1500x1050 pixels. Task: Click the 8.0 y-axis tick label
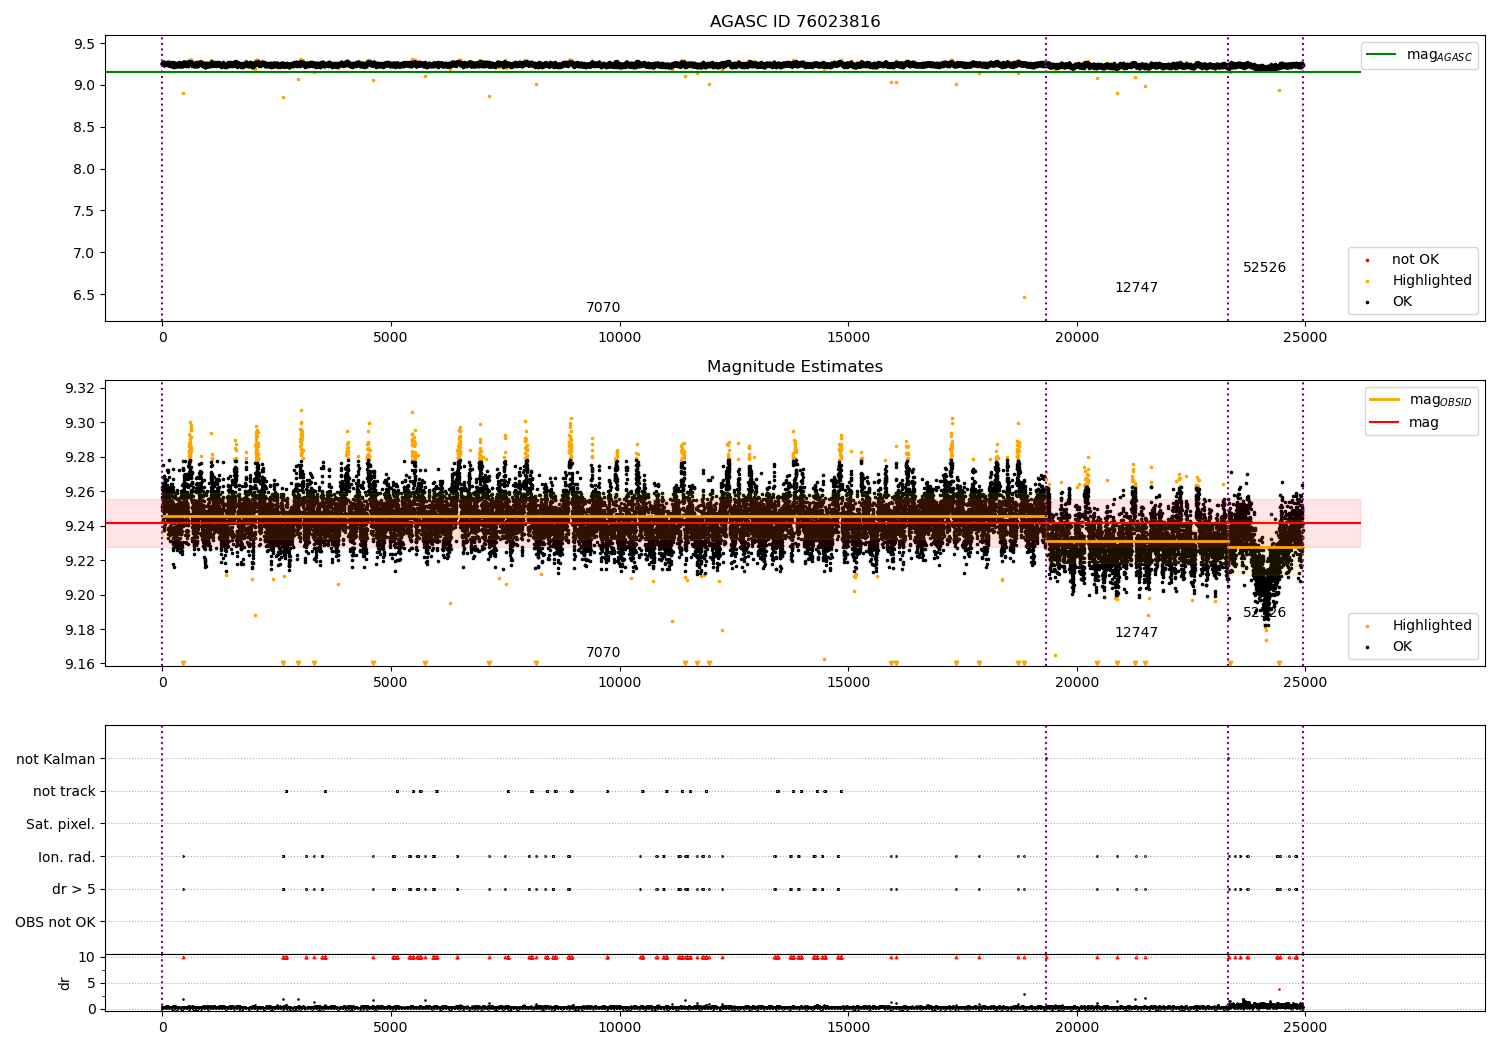tap(84, 170)
